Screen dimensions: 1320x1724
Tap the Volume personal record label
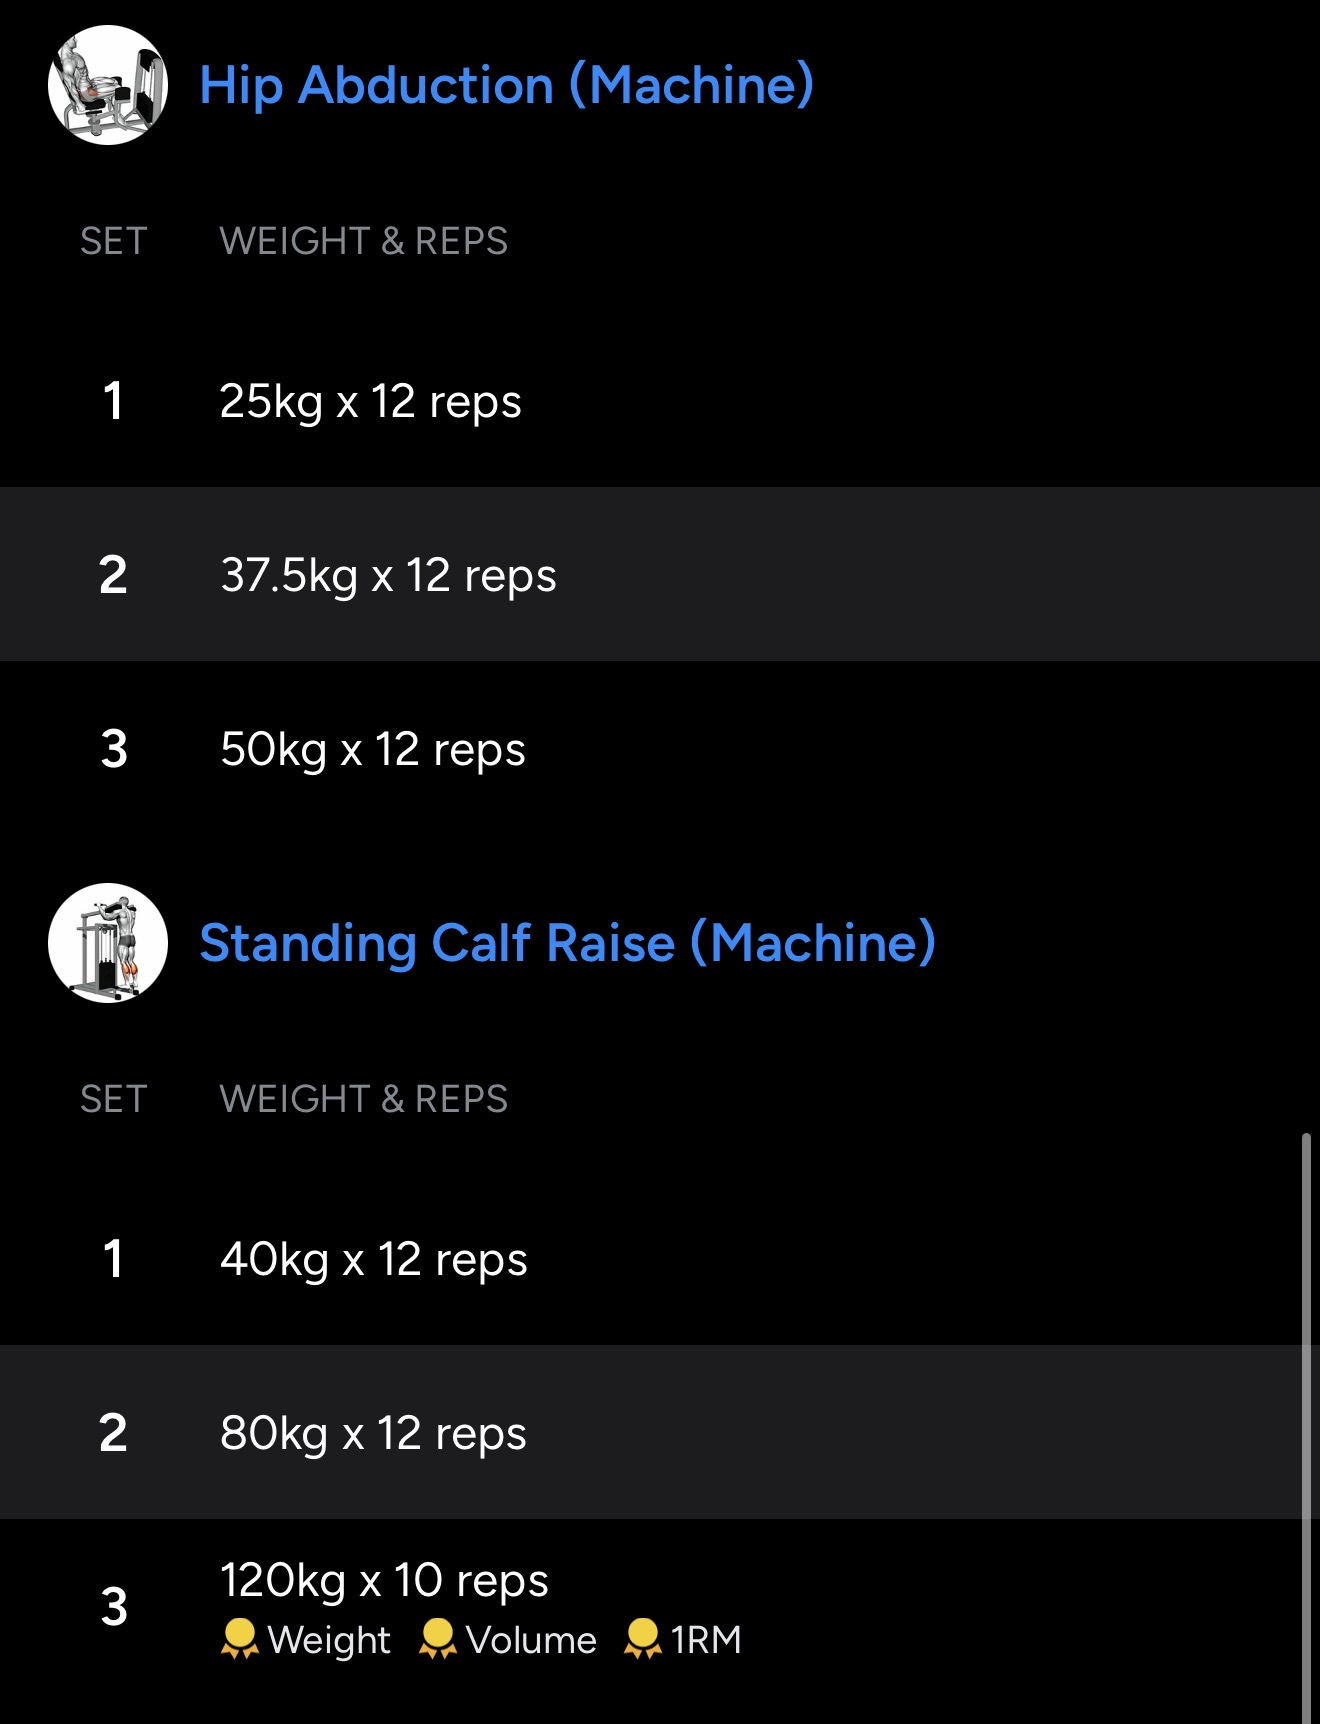[x=531, y=1640]
